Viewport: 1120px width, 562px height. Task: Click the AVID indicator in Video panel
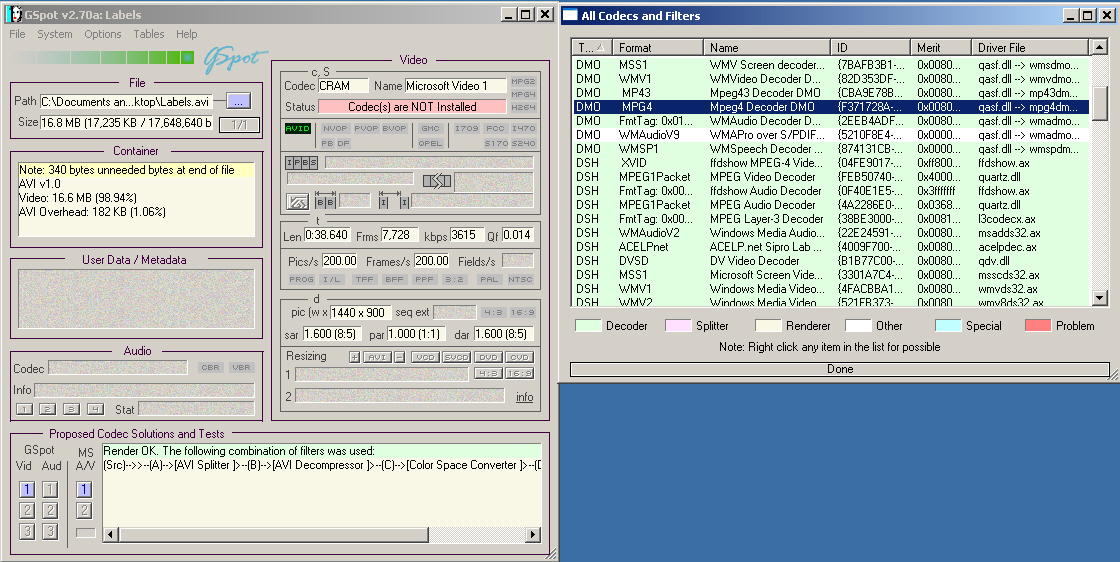[298, 129]
